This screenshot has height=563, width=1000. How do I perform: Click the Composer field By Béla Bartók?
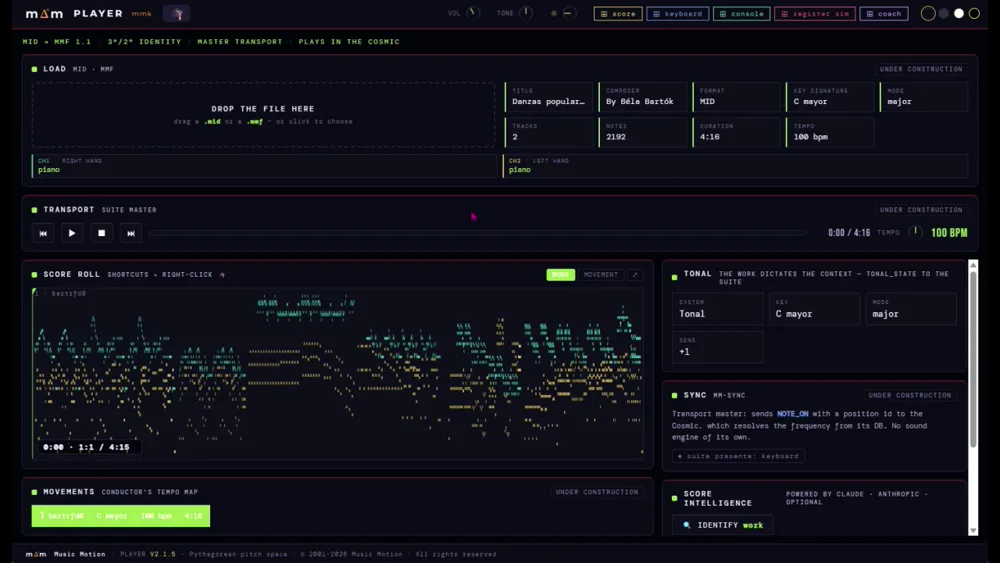click(643, 97)
